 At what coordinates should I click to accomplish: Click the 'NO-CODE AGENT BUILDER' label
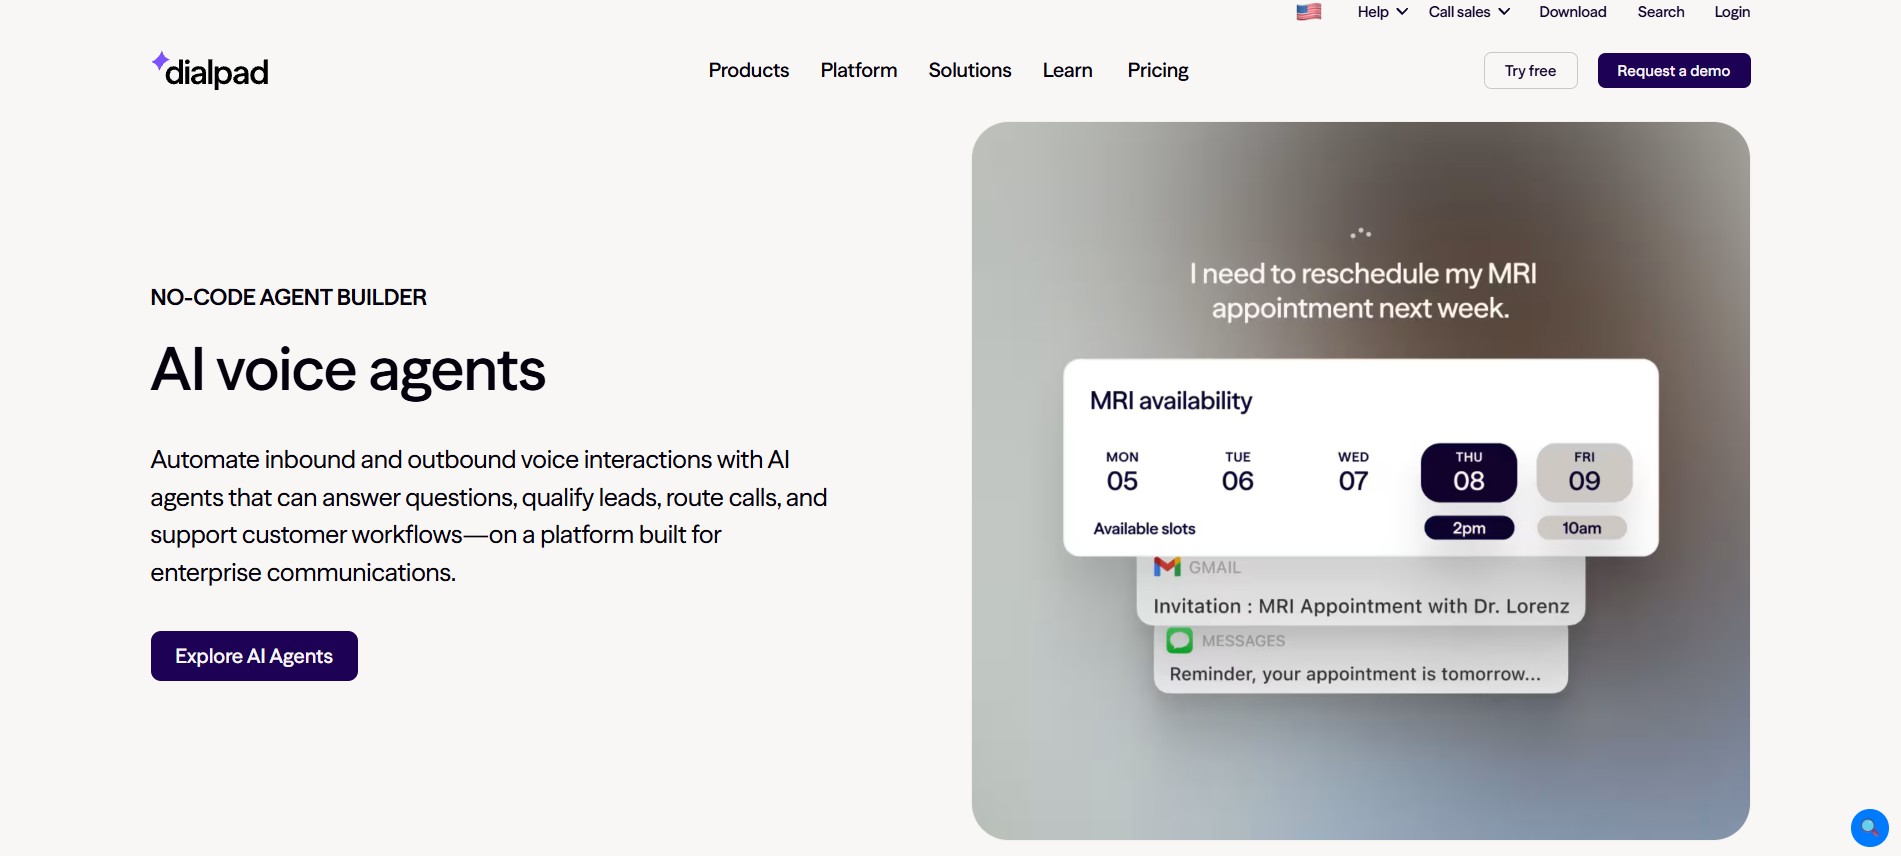point(288,297)
